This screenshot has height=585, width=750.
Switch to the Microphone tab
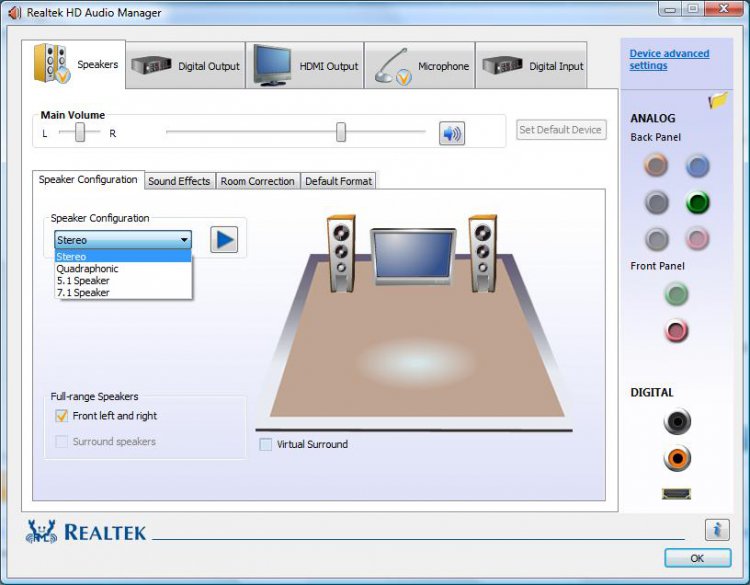click(x=419, y=66)
